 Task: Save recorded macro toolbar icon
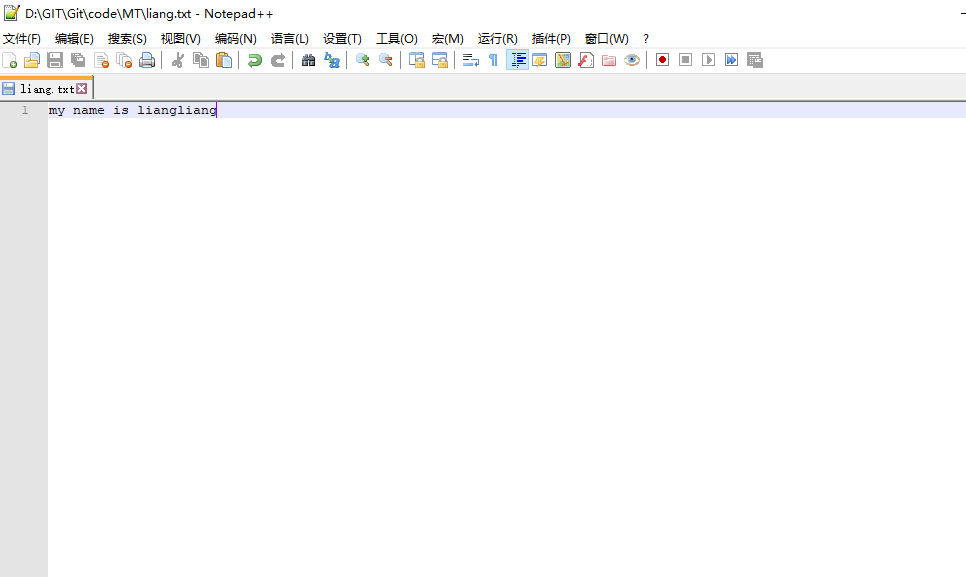point(755,60)
